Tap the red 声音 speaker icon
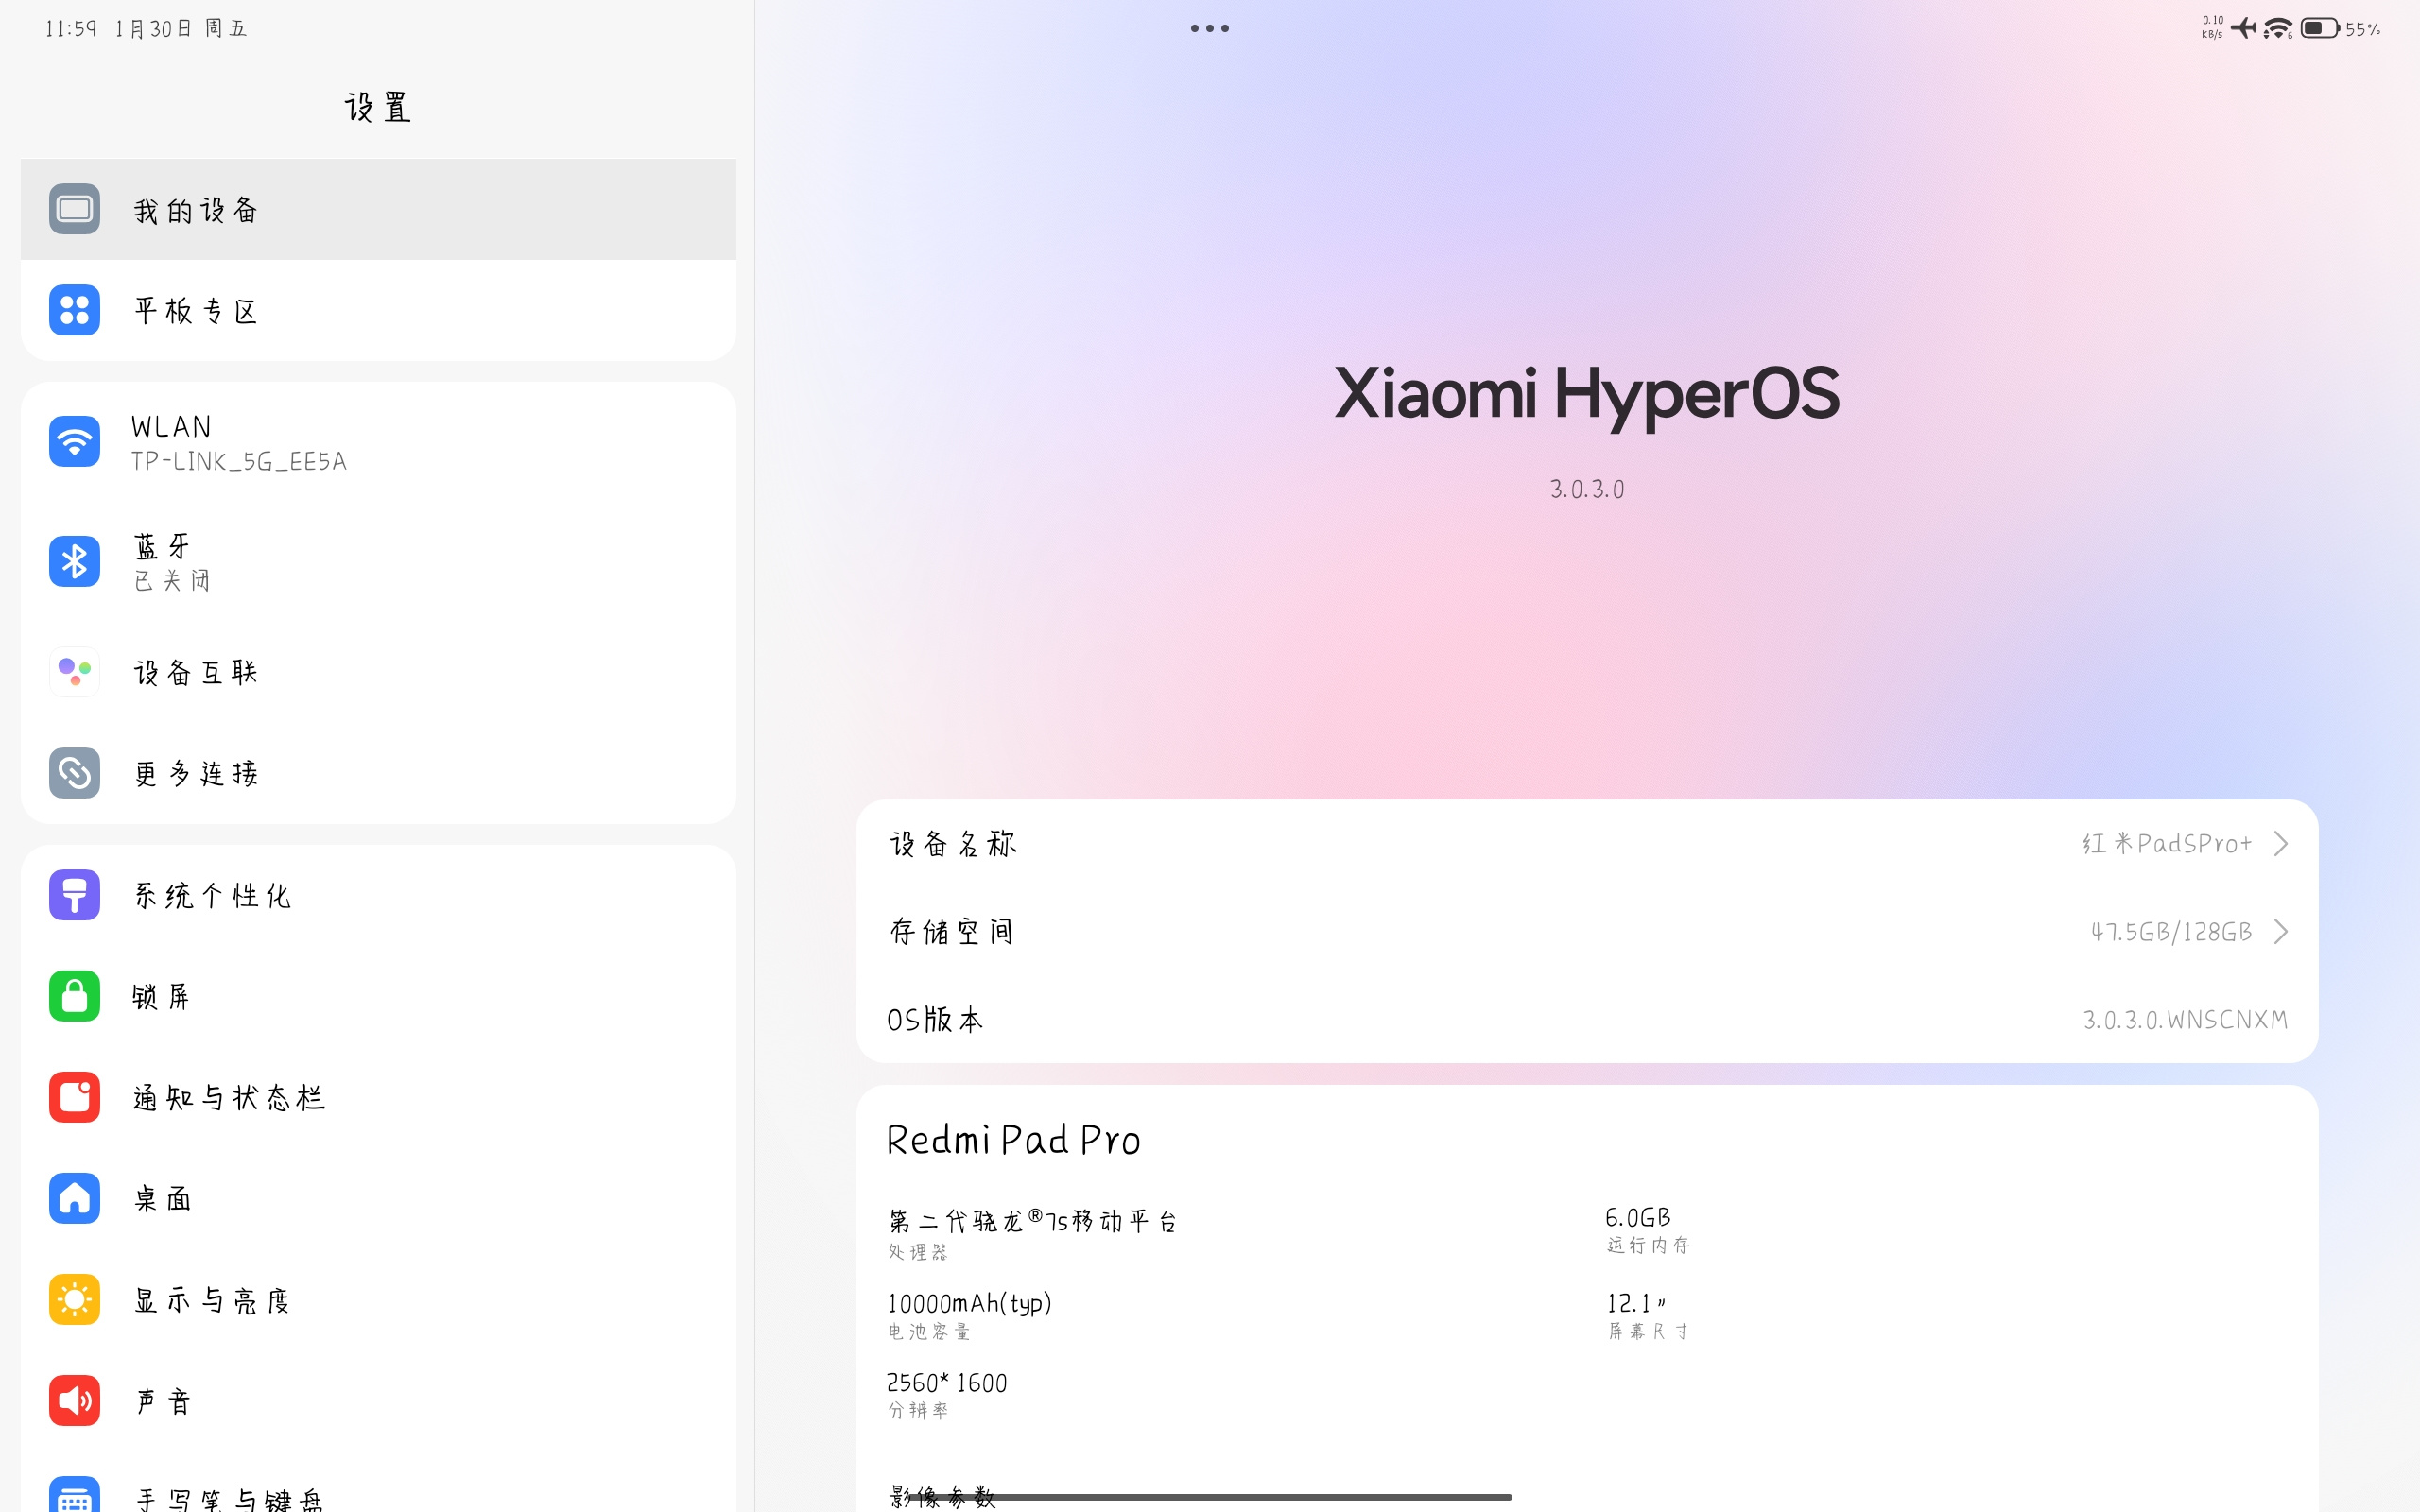 74,1400
